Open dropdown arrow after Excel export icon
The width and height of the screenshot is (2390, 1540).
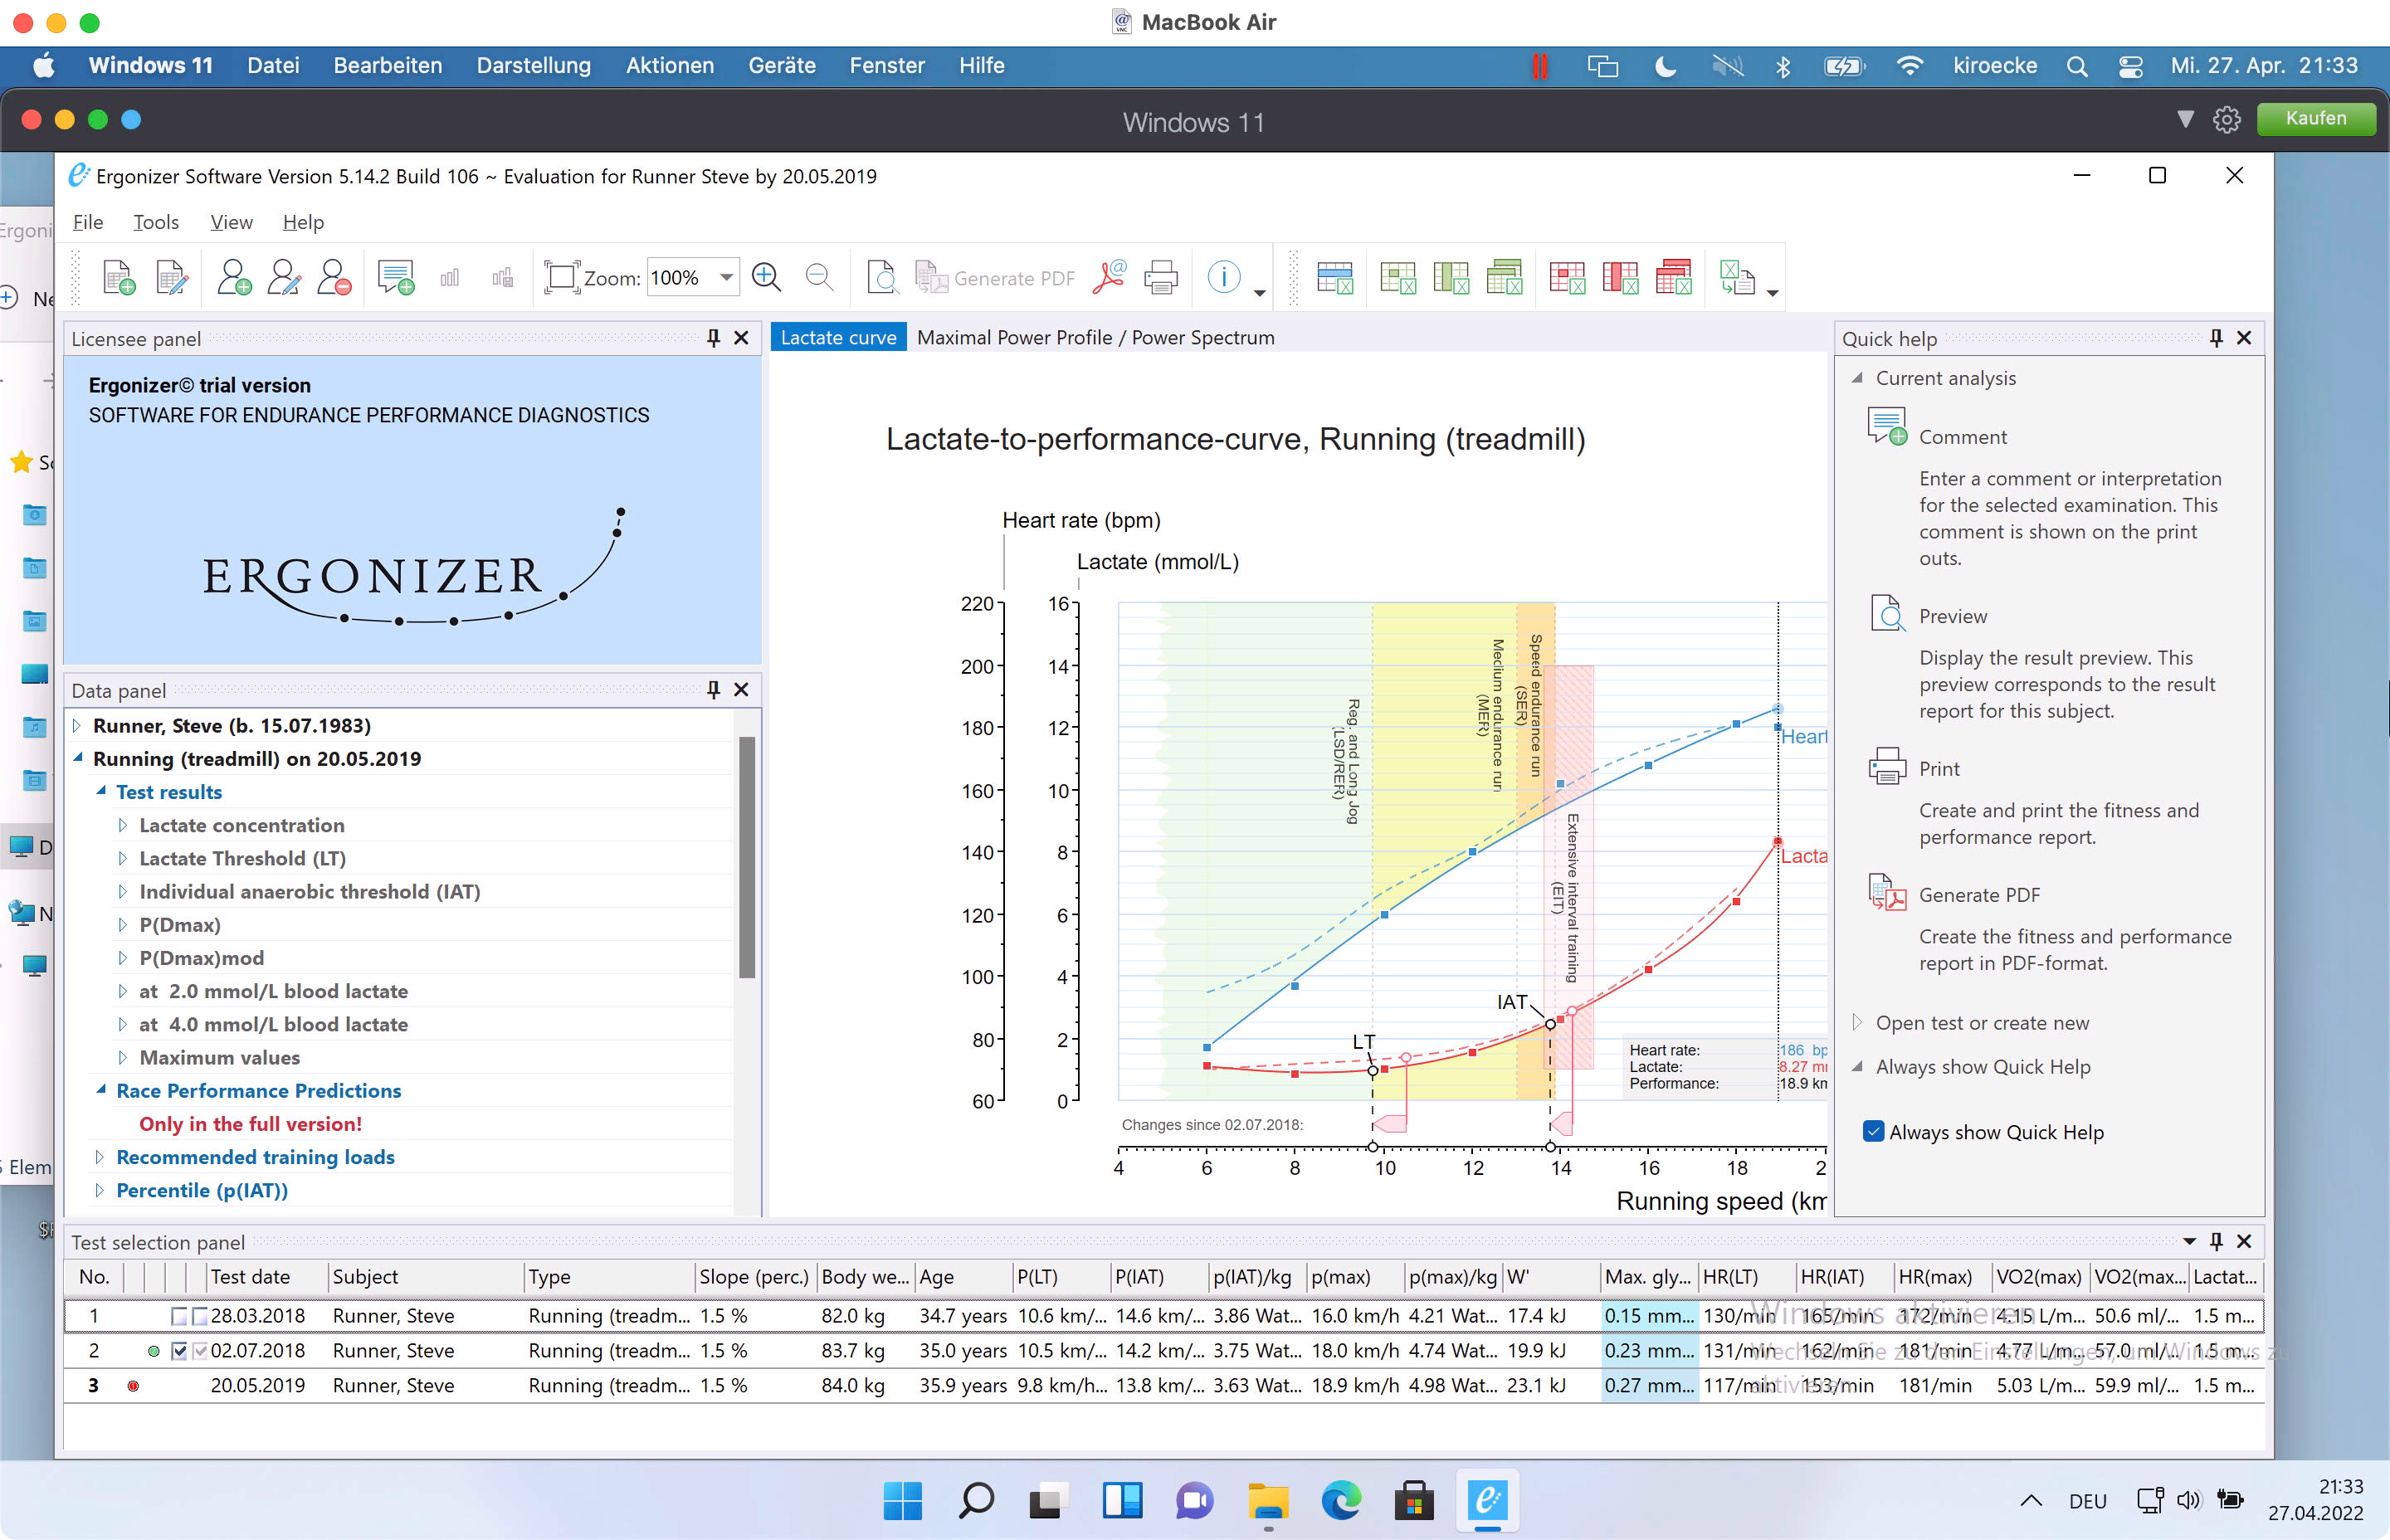click(1772, 292)
